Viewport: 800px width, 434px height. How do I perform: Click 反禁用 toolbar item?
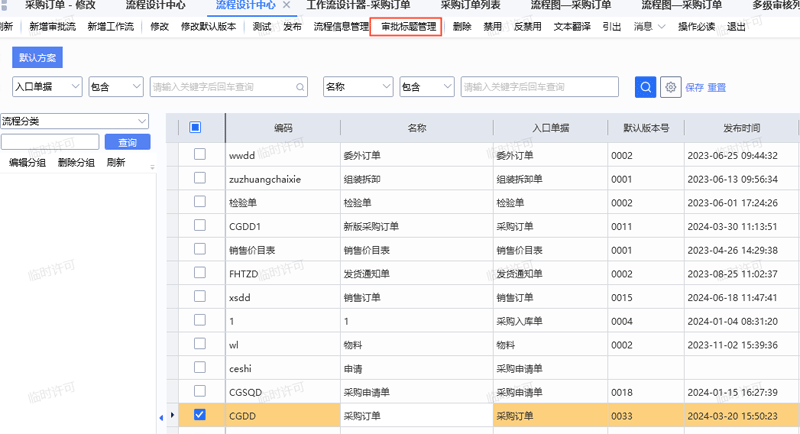pos(528,27)
